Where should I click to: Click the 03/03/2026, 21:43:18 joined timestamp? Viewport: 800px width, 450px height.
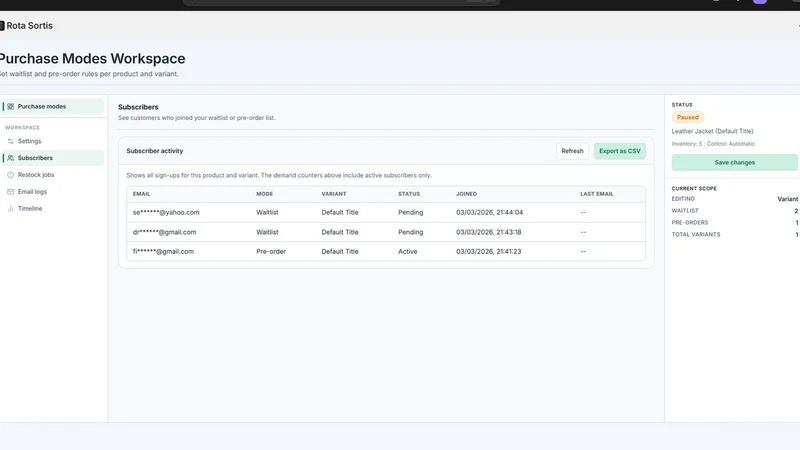tap(489, 232)
